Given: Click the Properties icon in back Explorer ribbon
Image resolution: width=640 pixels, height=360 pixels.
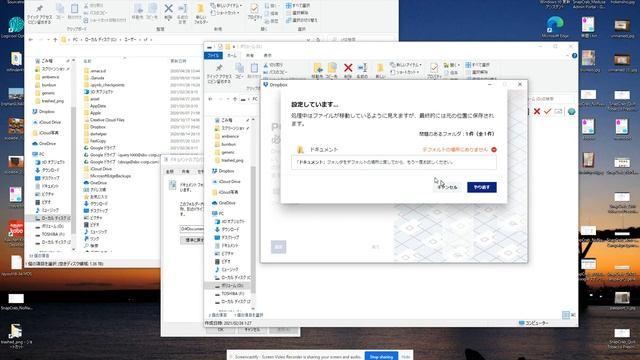Looking at the screenshot, I should tap(254, 9).
